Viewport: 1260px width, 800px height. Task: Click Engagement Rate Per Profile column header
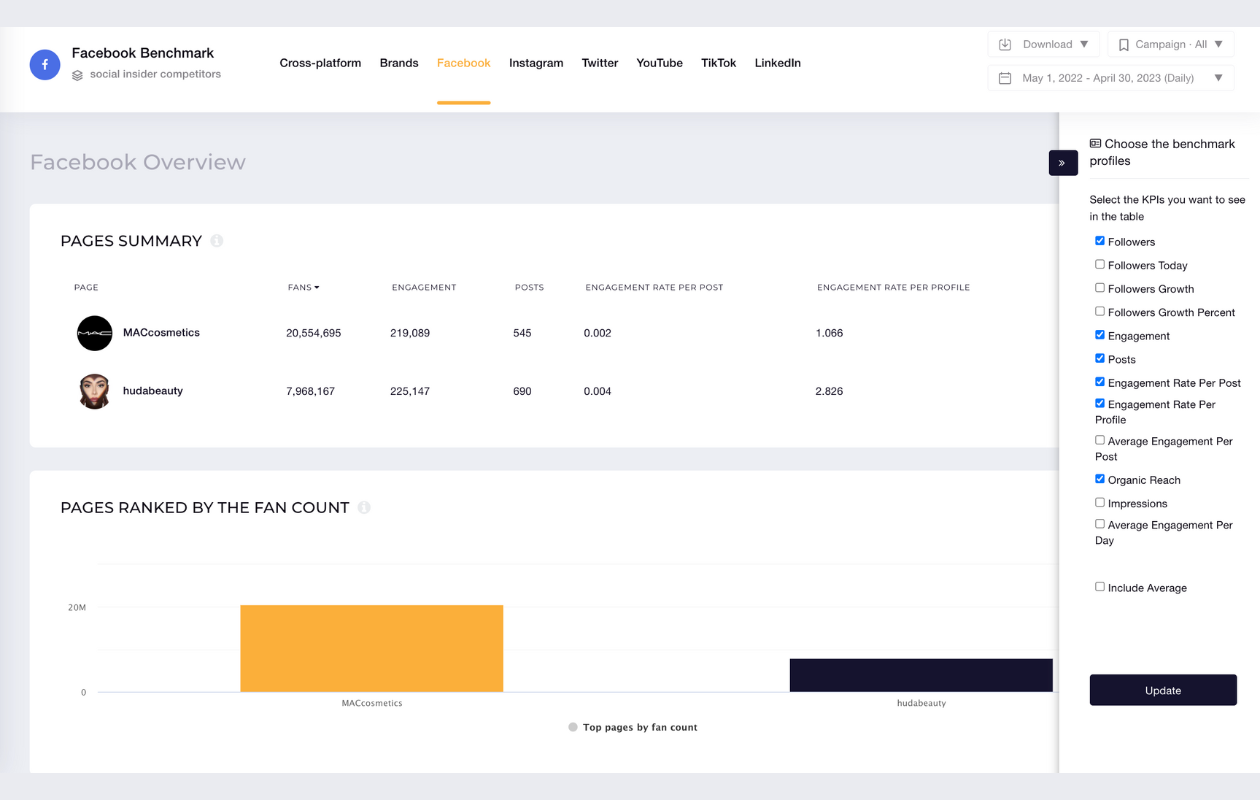tap(894, 287)
